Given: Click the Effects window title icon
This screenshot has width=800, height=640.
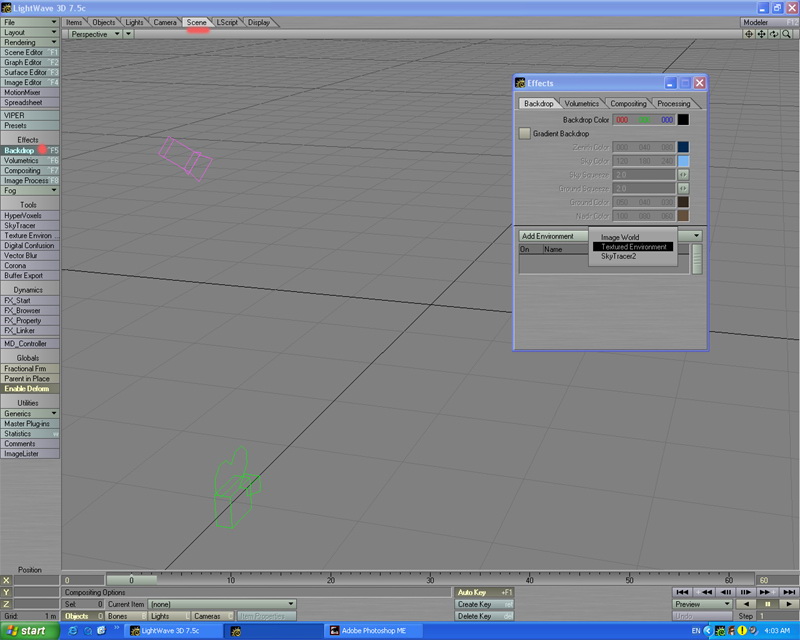Looking at the screenshot, I should [x=520, y=83].
